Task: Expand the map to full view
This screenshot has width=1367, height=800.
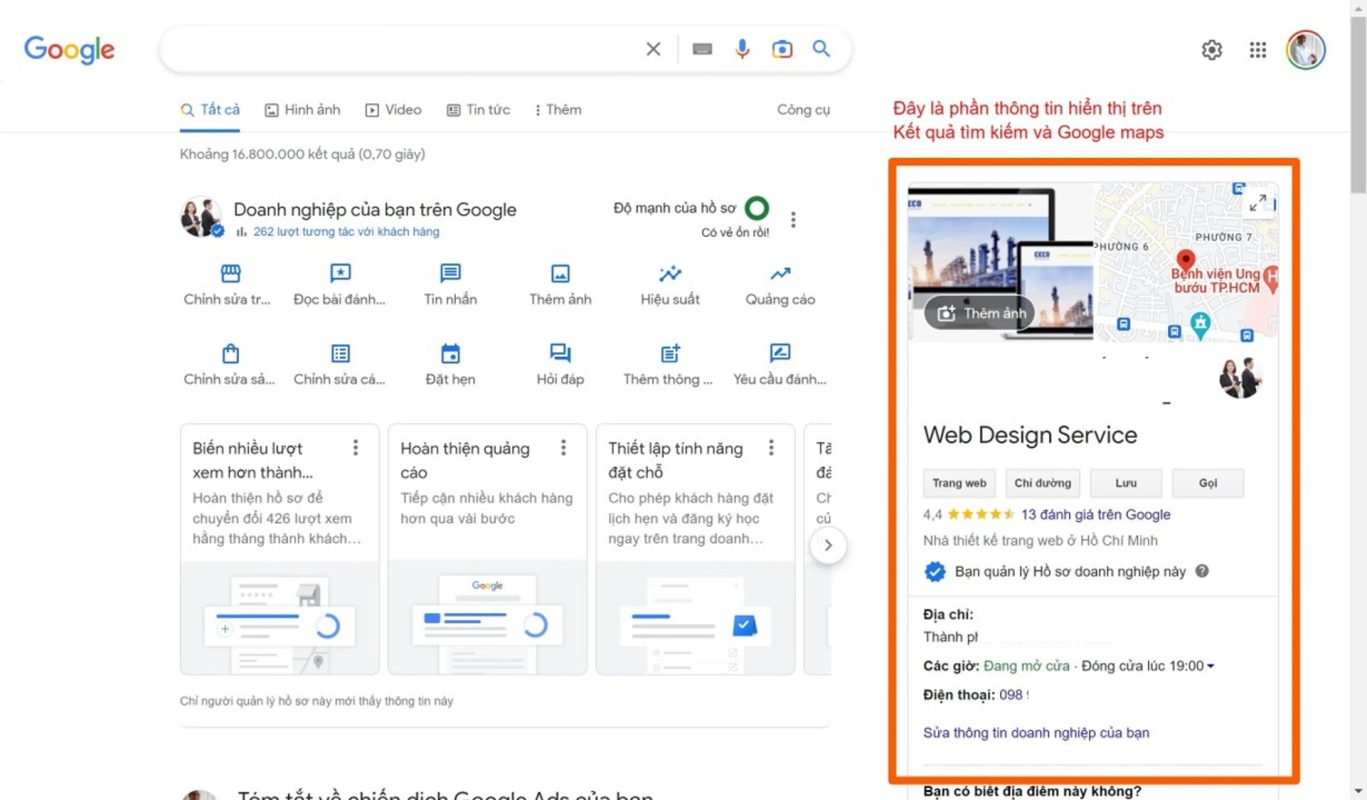Action: [1258, 203]
